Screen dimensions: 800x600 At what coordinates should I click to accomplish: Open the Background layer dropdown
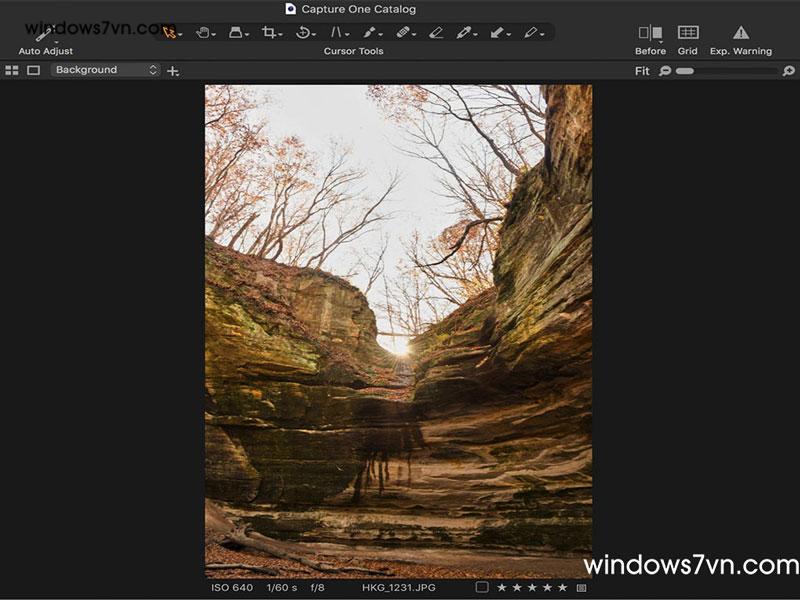[105, 70]
